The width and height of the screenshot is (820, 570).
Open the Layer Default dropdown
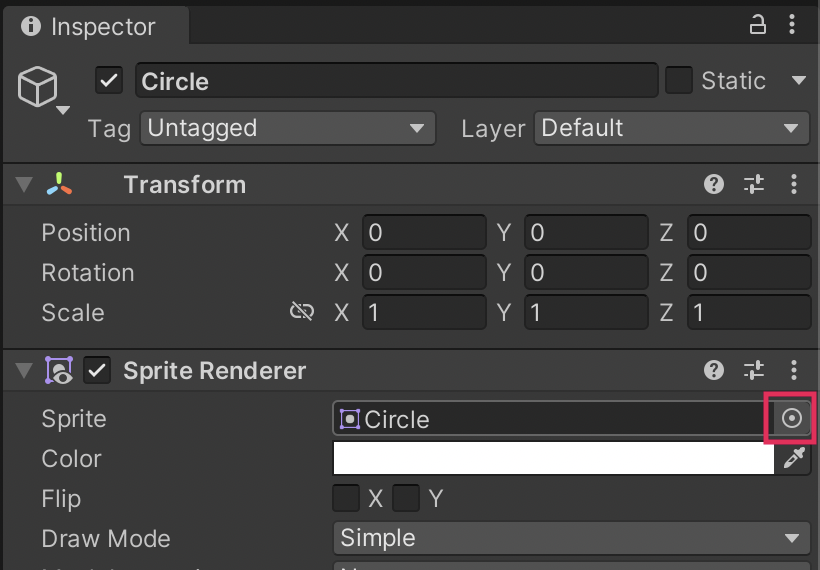coord(670,128)
